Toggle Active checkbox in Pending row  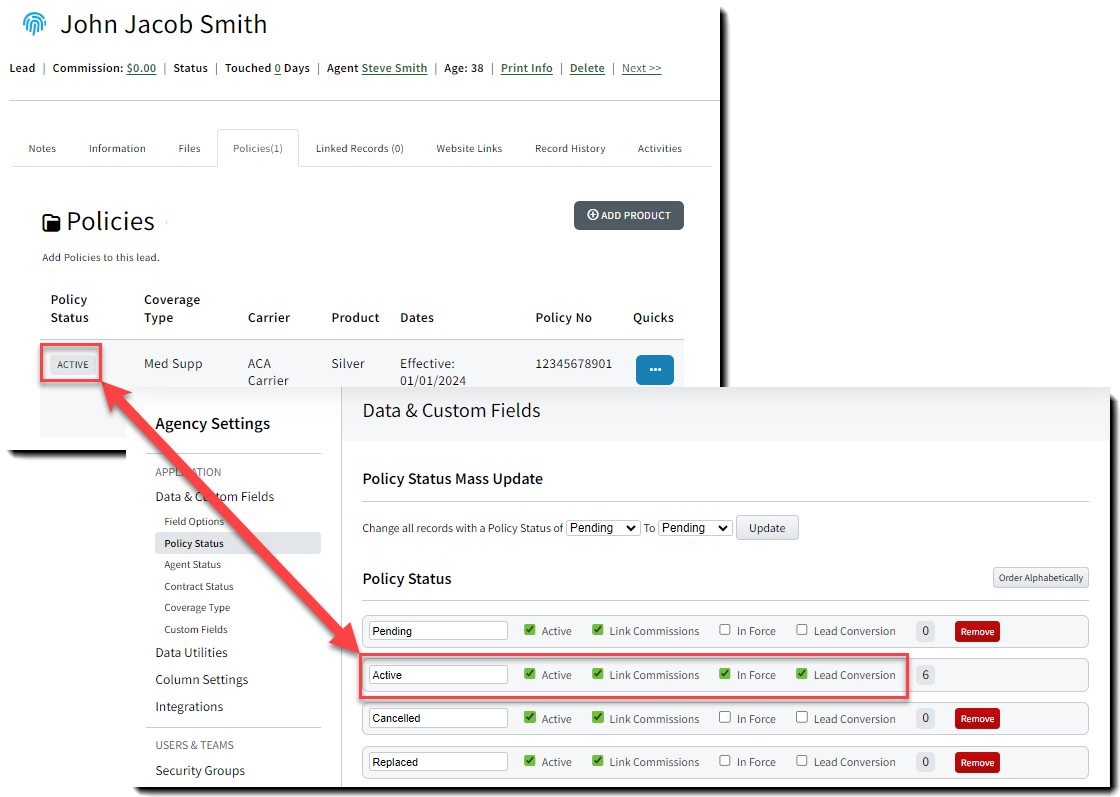click(529, 630)
